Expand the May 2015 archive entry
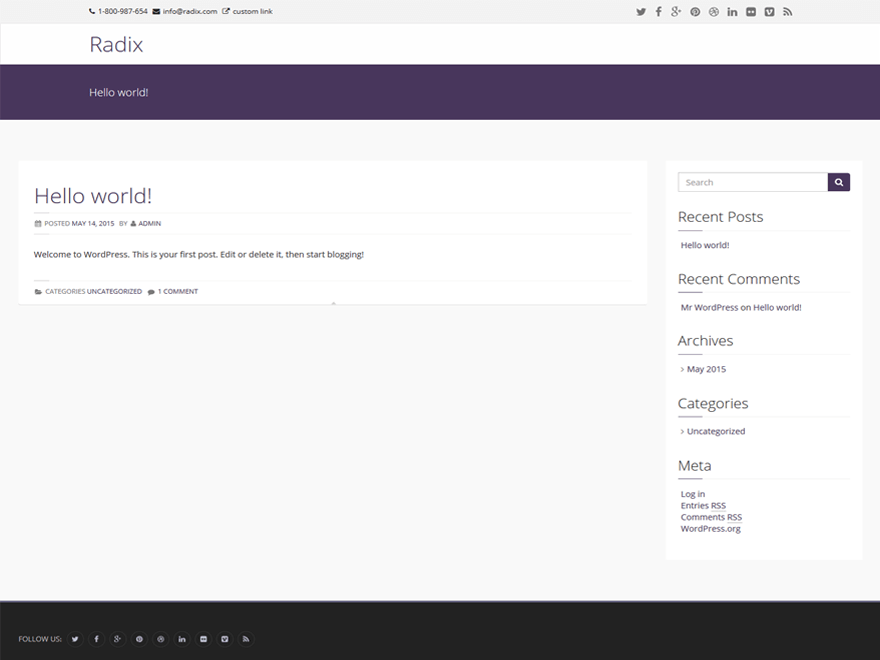Image resolution: width=880 pixels, height=660 pixels. [705, 369]
